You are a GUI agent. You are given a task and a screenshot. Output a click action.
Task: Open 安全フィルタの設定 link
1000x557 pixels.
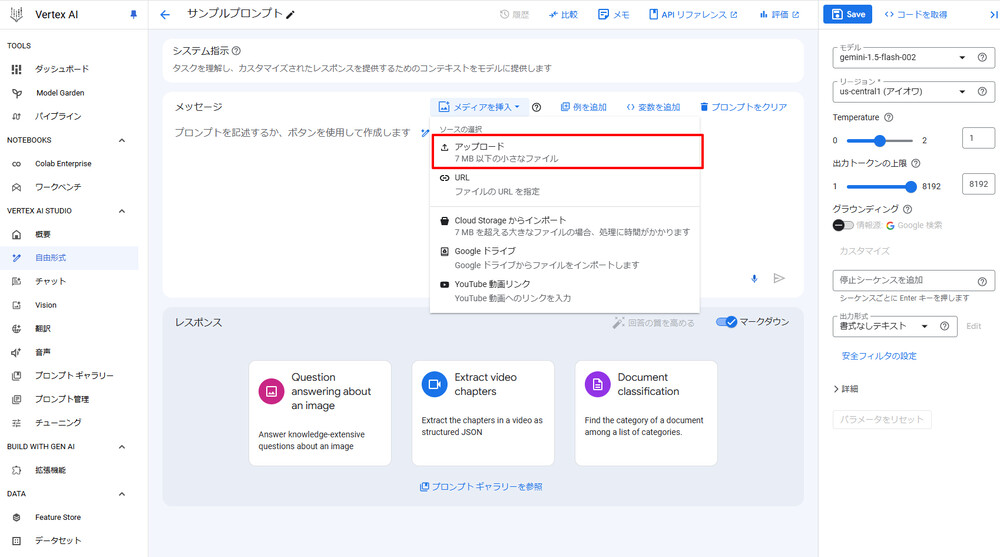coord(879,356)
